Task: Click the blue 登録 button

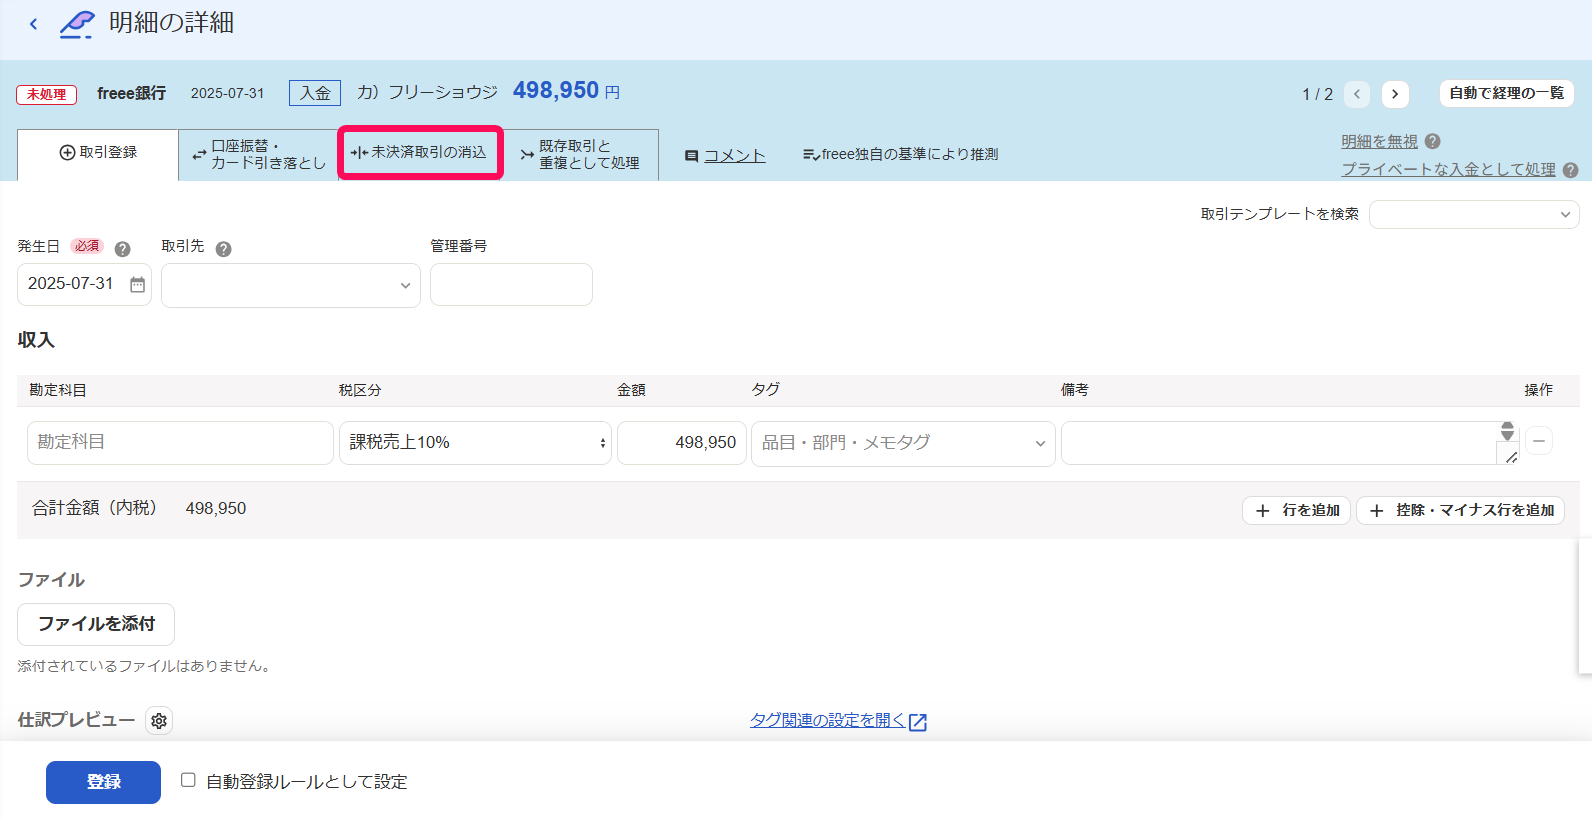Action: pos(103,782)
